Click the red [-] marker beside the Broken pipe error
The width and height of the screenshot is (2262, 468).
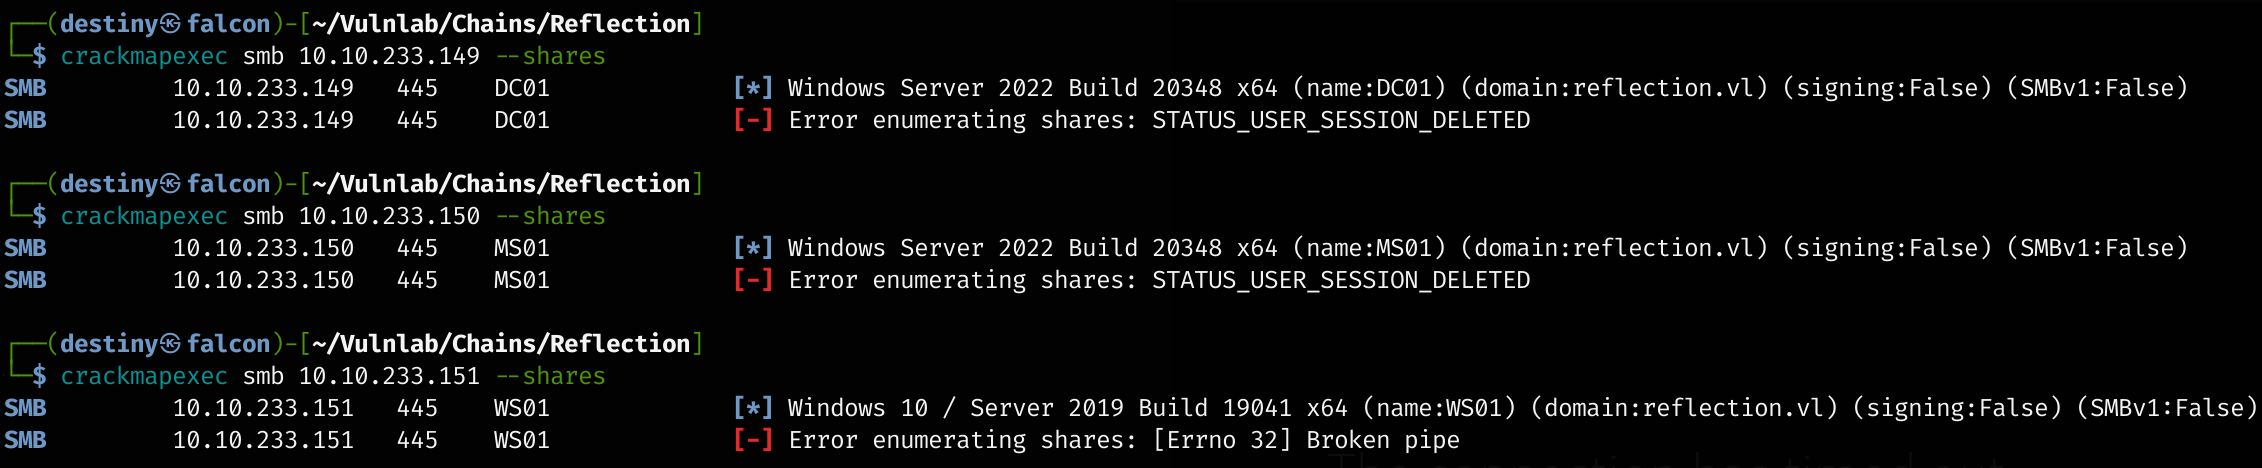753,440
